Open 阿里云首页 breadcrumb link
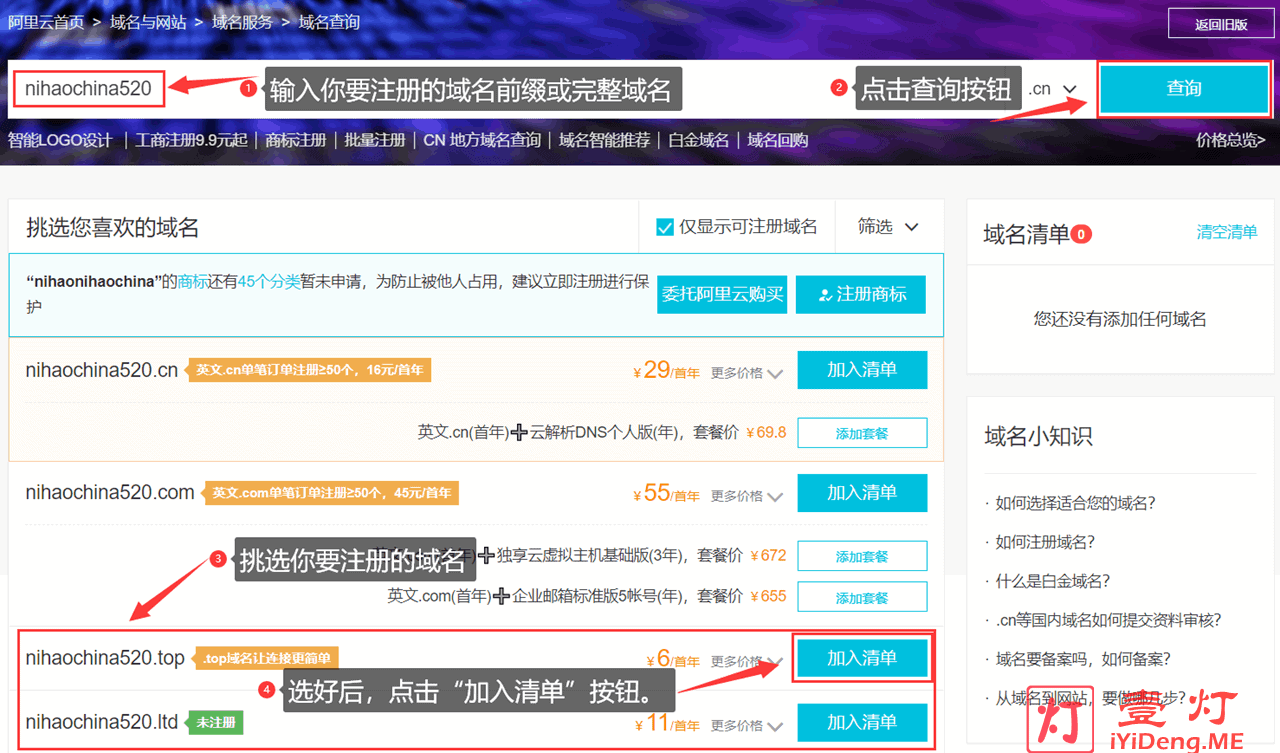 point(46,22)
